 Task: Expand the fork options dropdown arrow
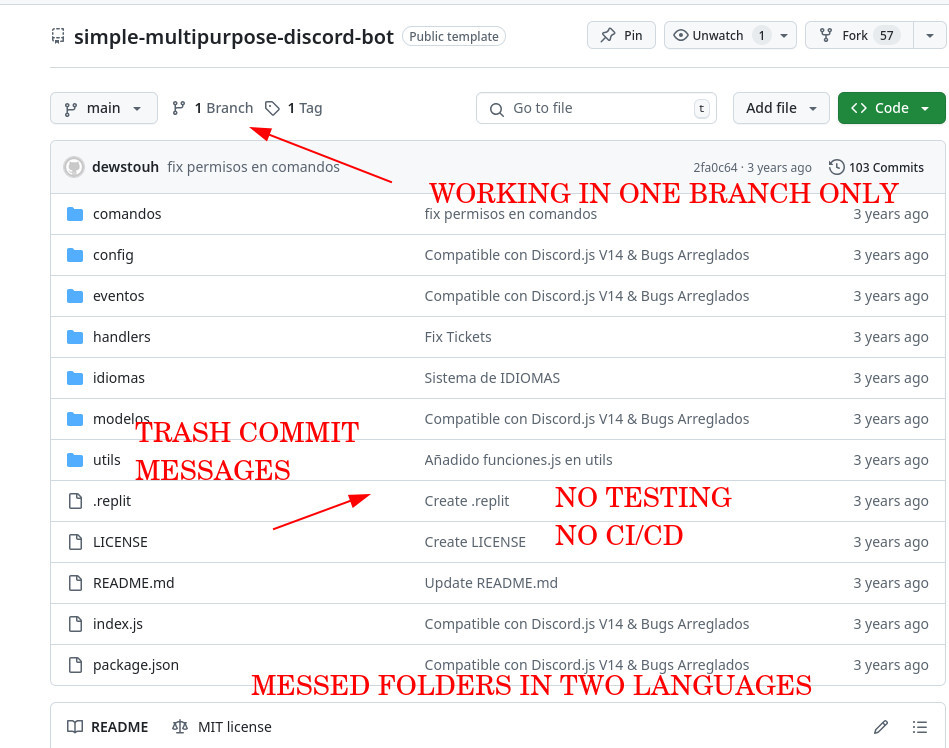[x=930, y=36]
